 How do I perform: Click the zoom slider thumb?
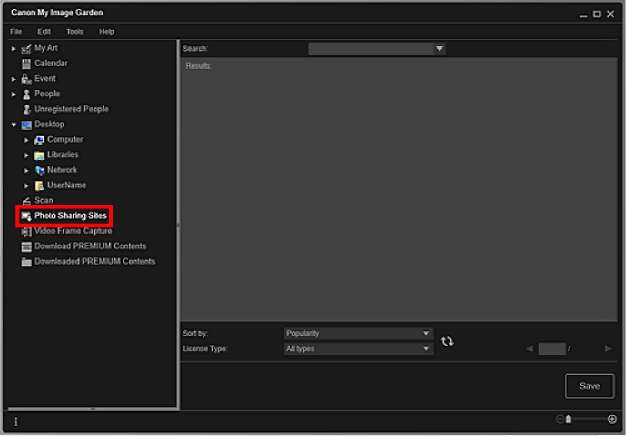tap(568, 420)
